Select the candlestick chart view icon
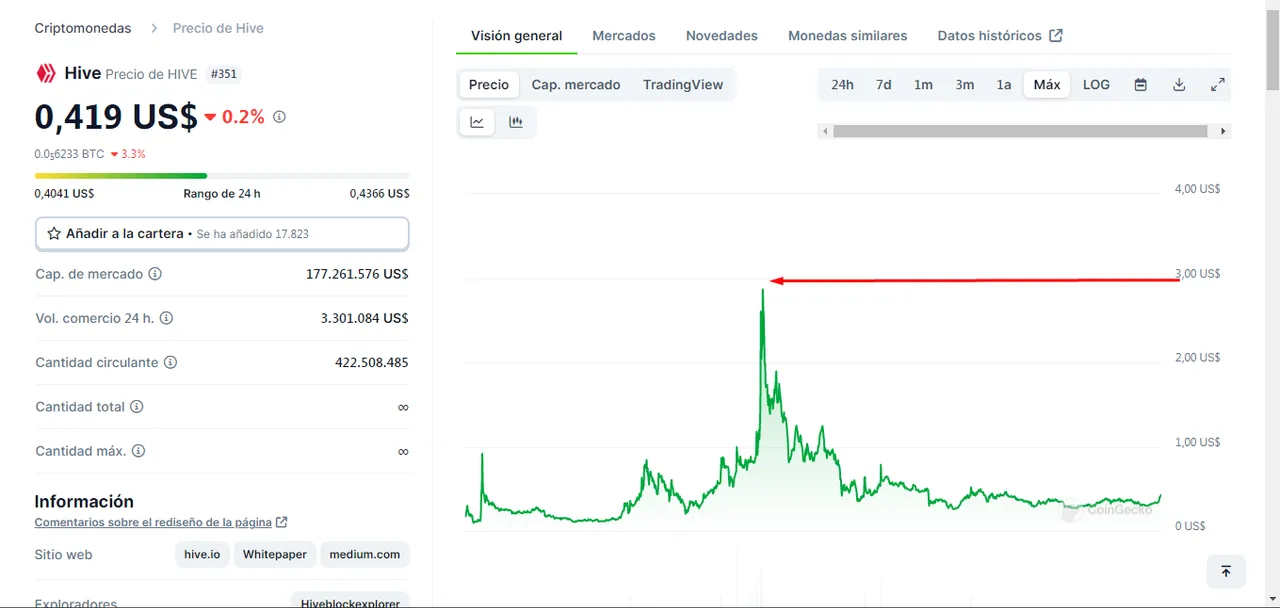The width and height of the screenshot is (1280, 608). pyautogui.click(x=516, y=122)
